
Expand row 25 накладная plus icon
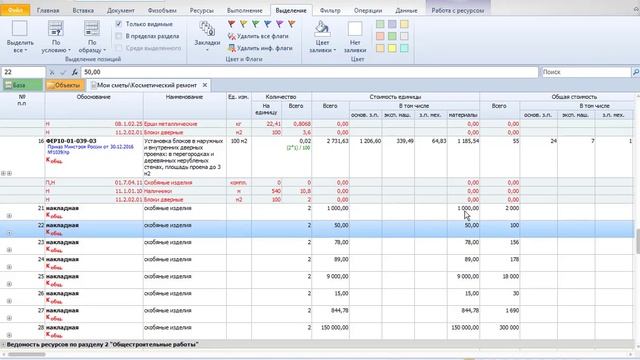point(9,284)
